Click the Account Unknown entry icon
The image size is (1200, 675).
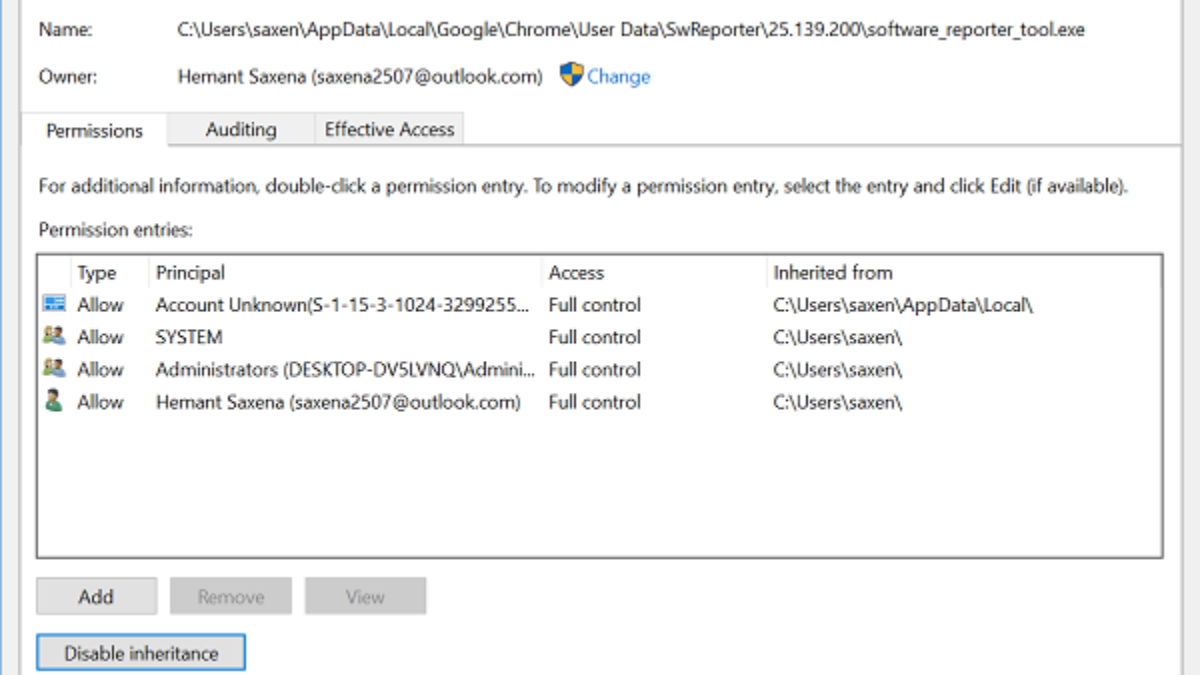click(x=54, y=304)
